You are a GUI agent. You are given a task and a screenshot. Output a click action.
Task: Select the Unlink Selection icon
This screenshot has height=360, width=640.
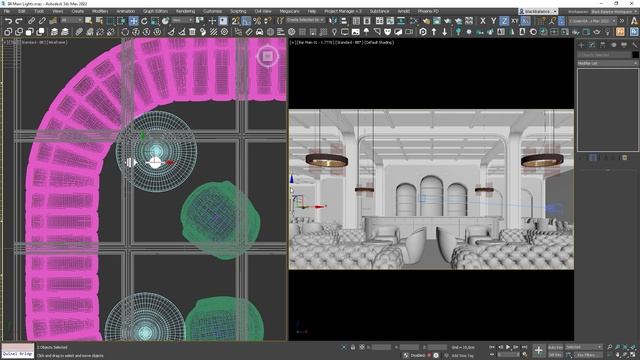click(42, 21)
